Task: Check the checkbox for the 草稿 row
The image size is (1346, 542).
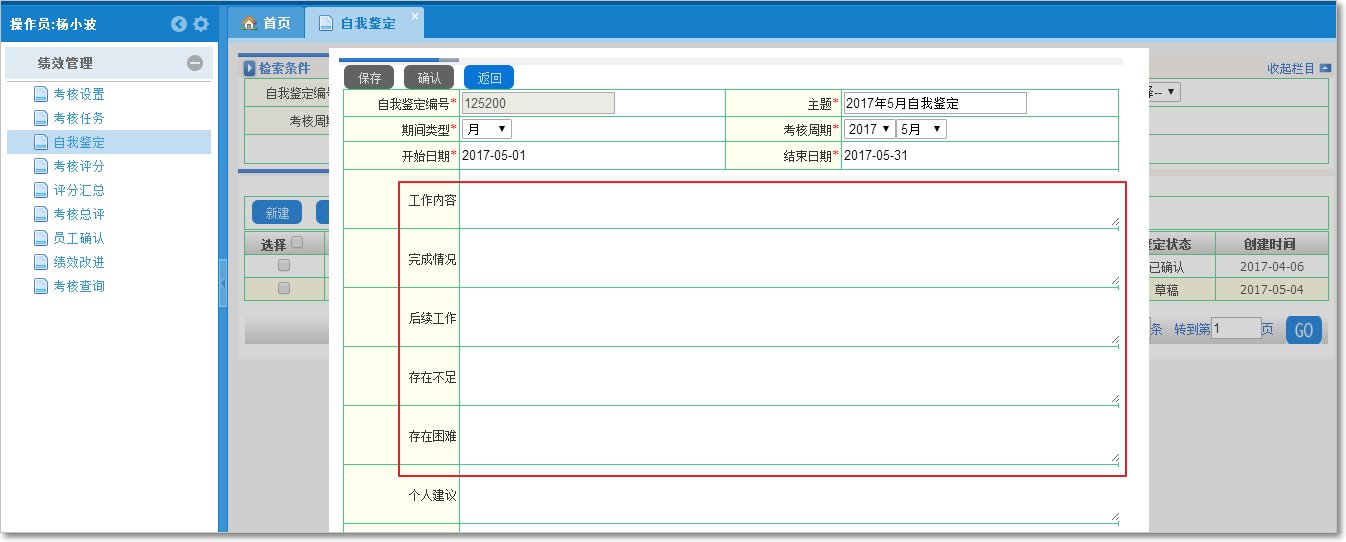Action: tap(284, 288)
